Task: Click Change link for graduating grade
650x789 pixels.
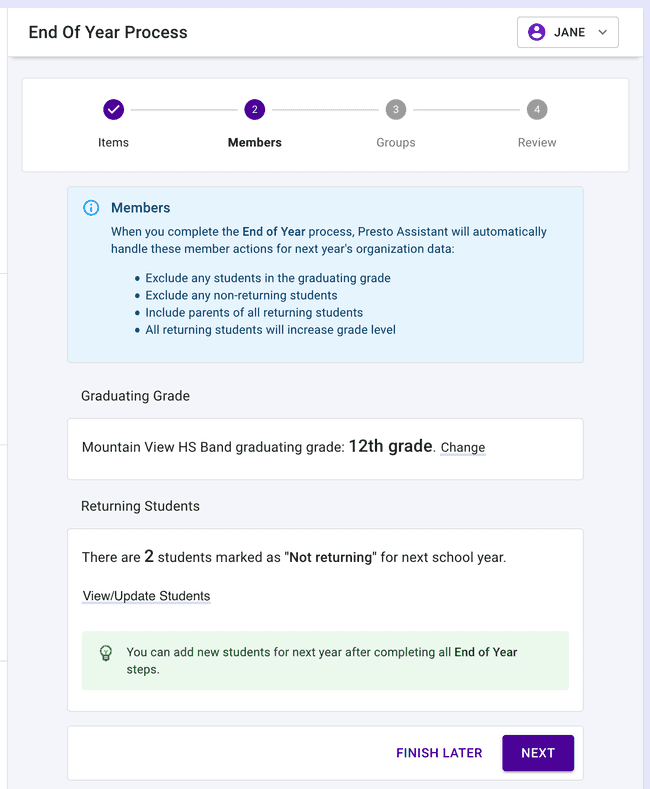Action: click(x=463, y=448)
